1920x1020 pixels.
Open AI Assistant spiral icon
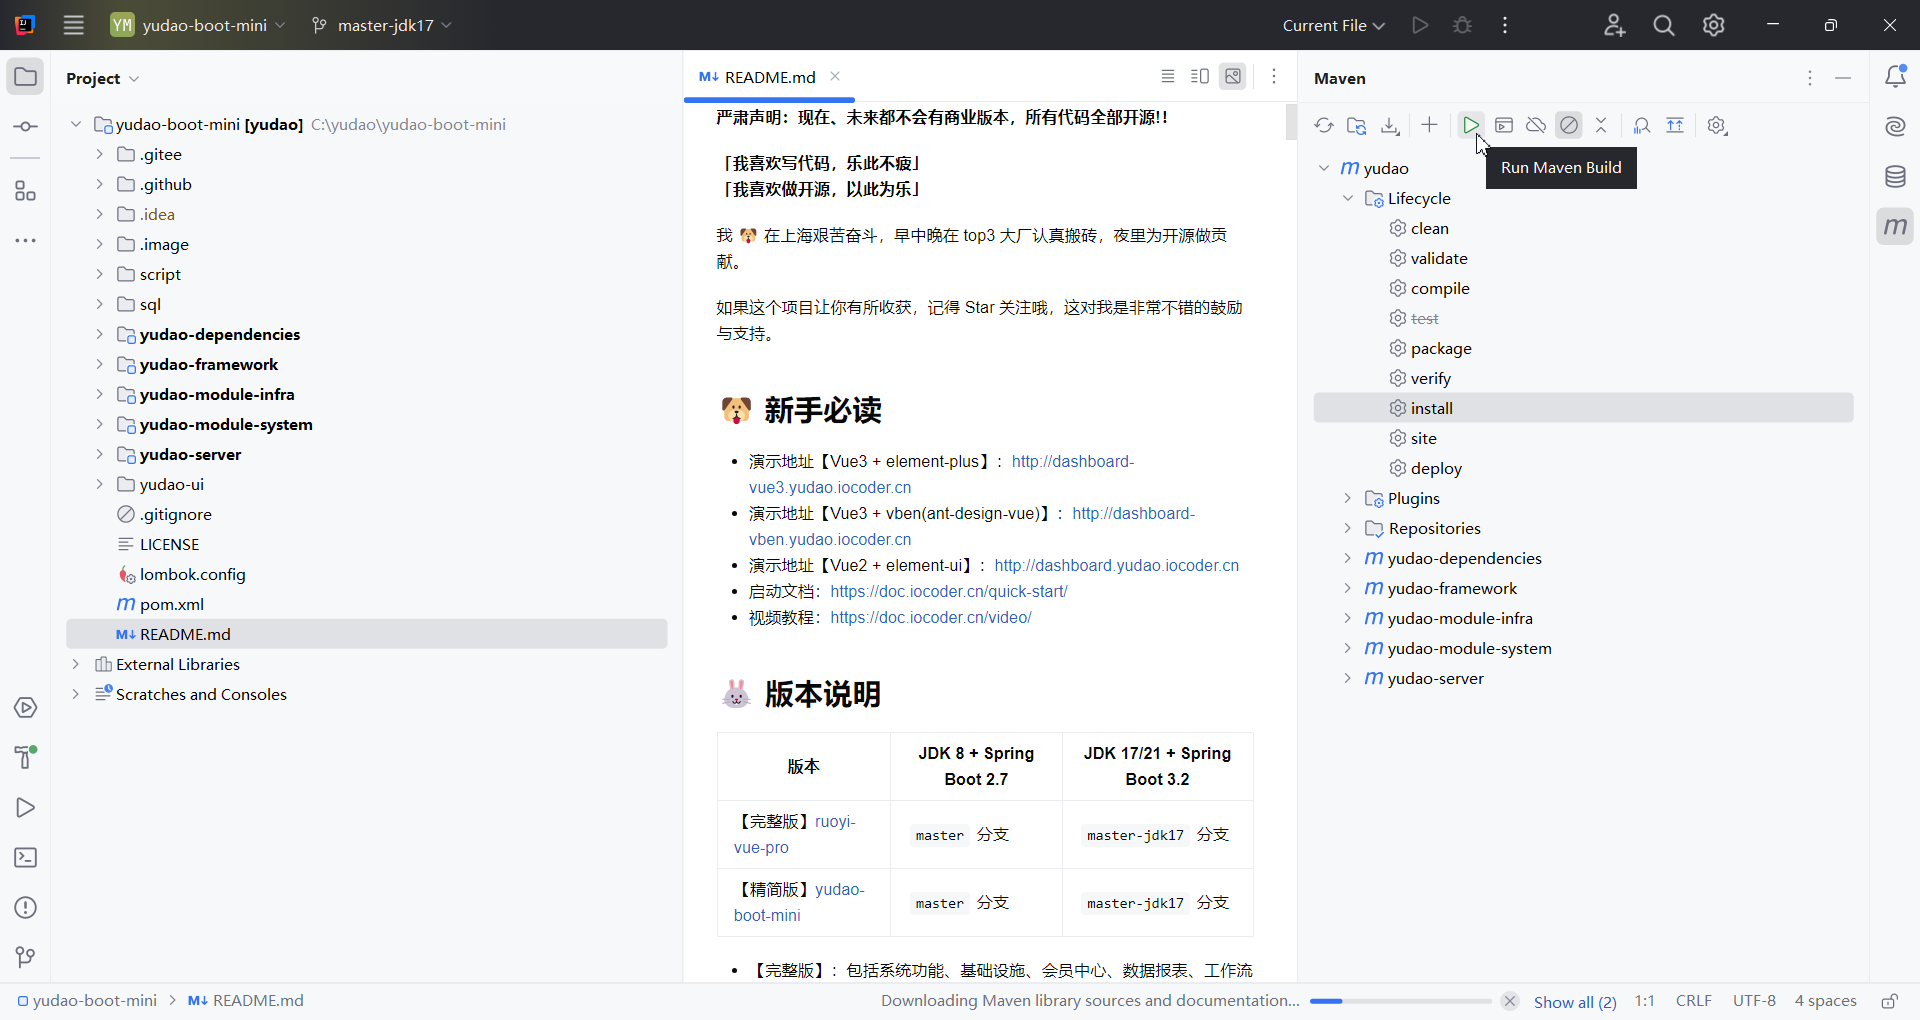(1895, 126)
